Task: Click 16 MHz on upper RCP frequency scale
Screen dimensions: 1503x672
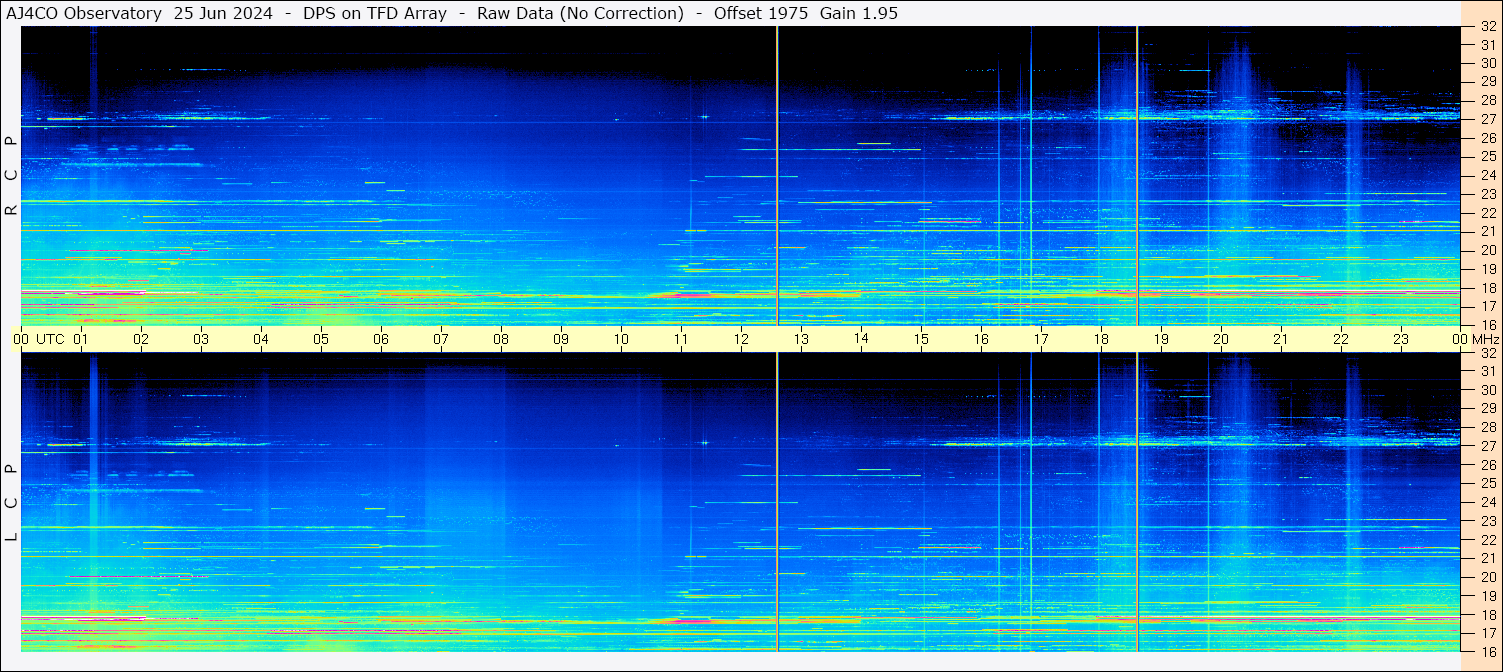Action: point(1488,324)
